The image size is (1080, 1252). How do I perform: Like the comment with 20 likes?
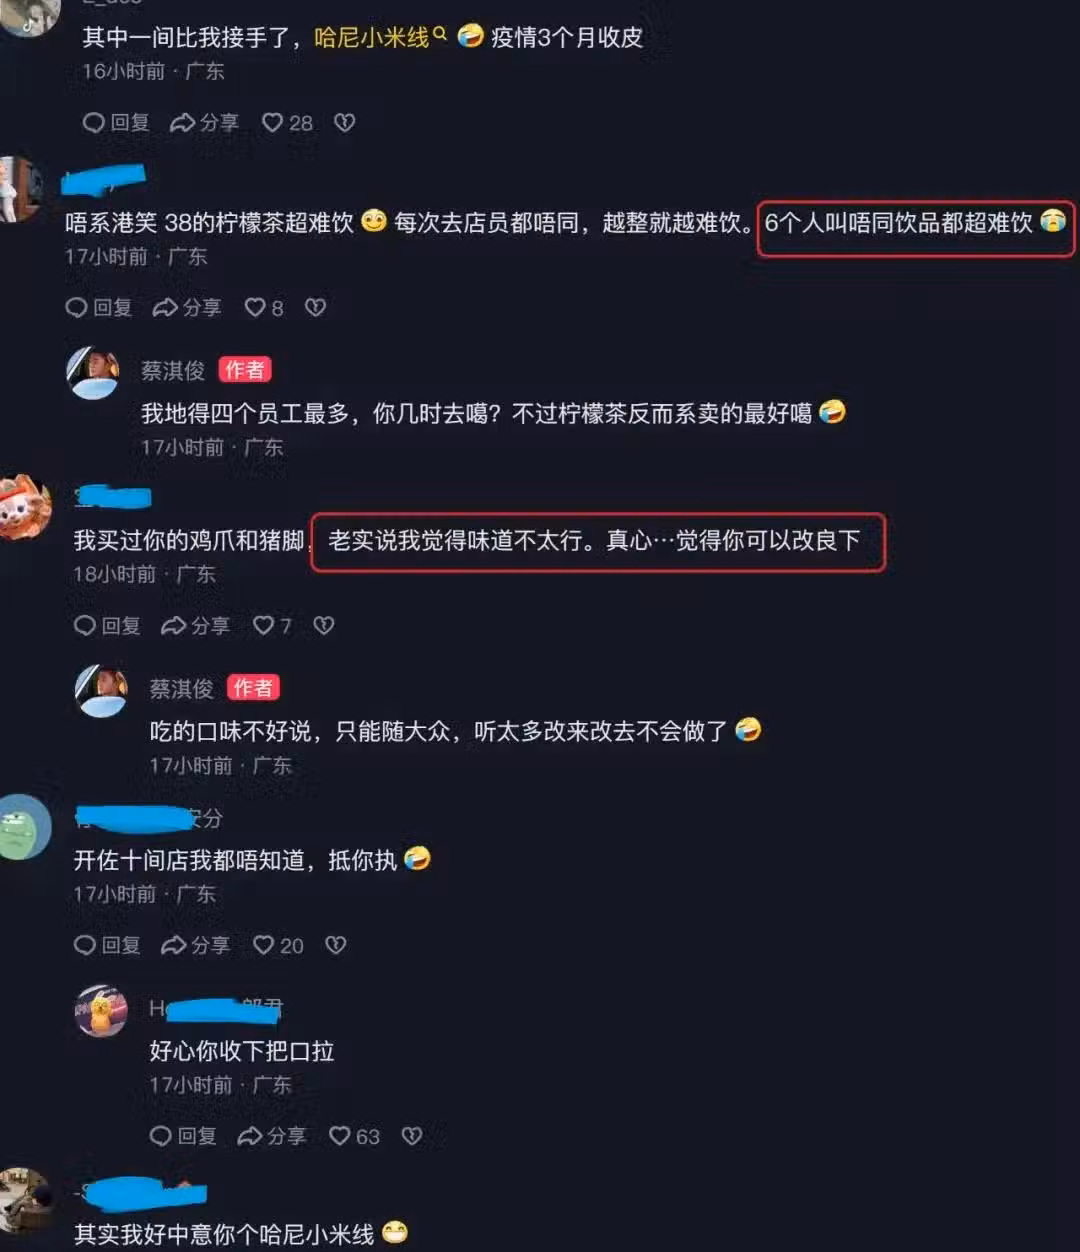pos(279,945)
